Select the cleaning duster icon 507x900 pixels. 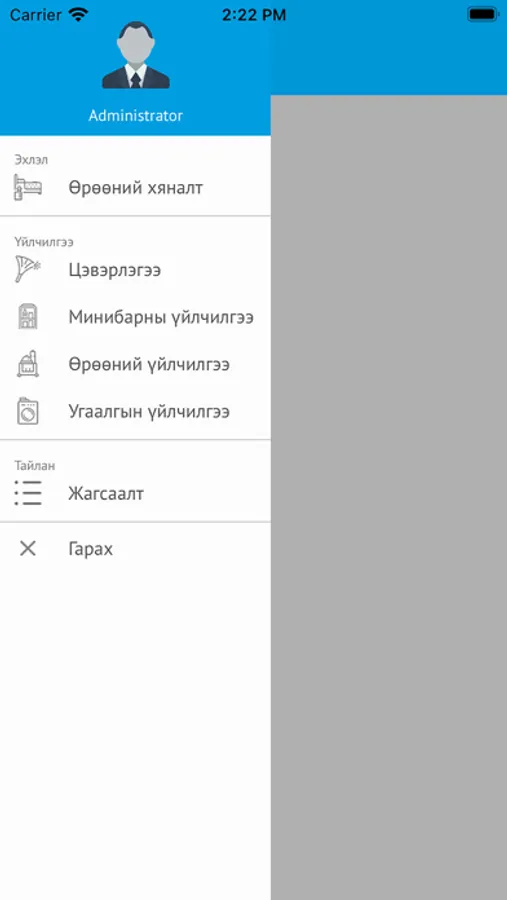(x=28, y=269)
